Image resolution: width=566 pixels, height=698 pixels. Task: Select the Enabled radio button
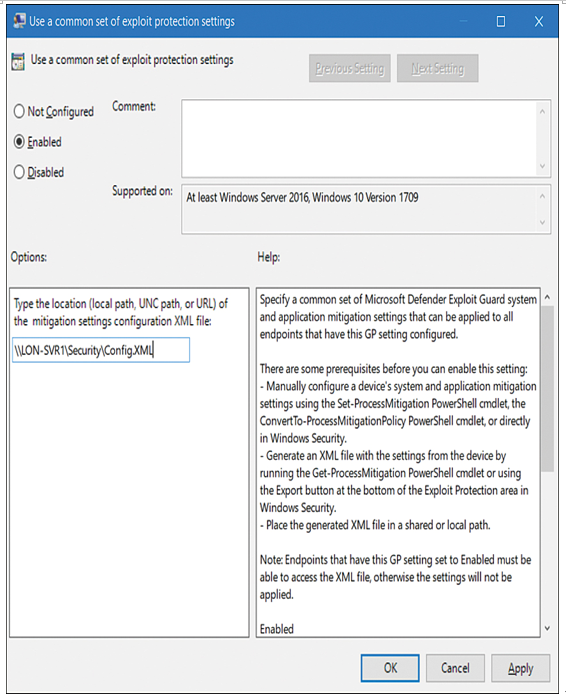[x=19, y=142]
